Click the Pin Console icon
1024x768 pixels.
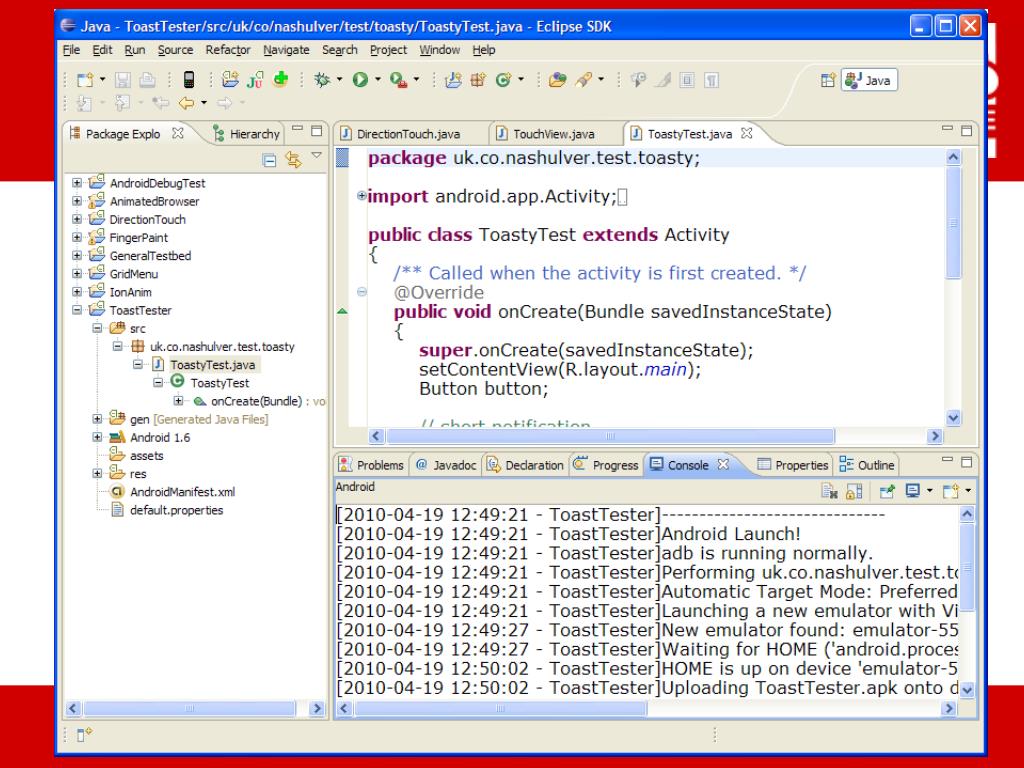(x=887, y=491)
